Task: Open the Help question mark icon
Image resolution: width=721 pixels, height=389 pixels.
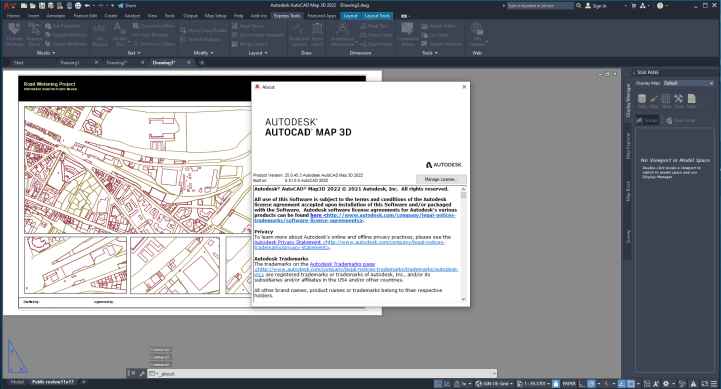Action: point(660,6)
